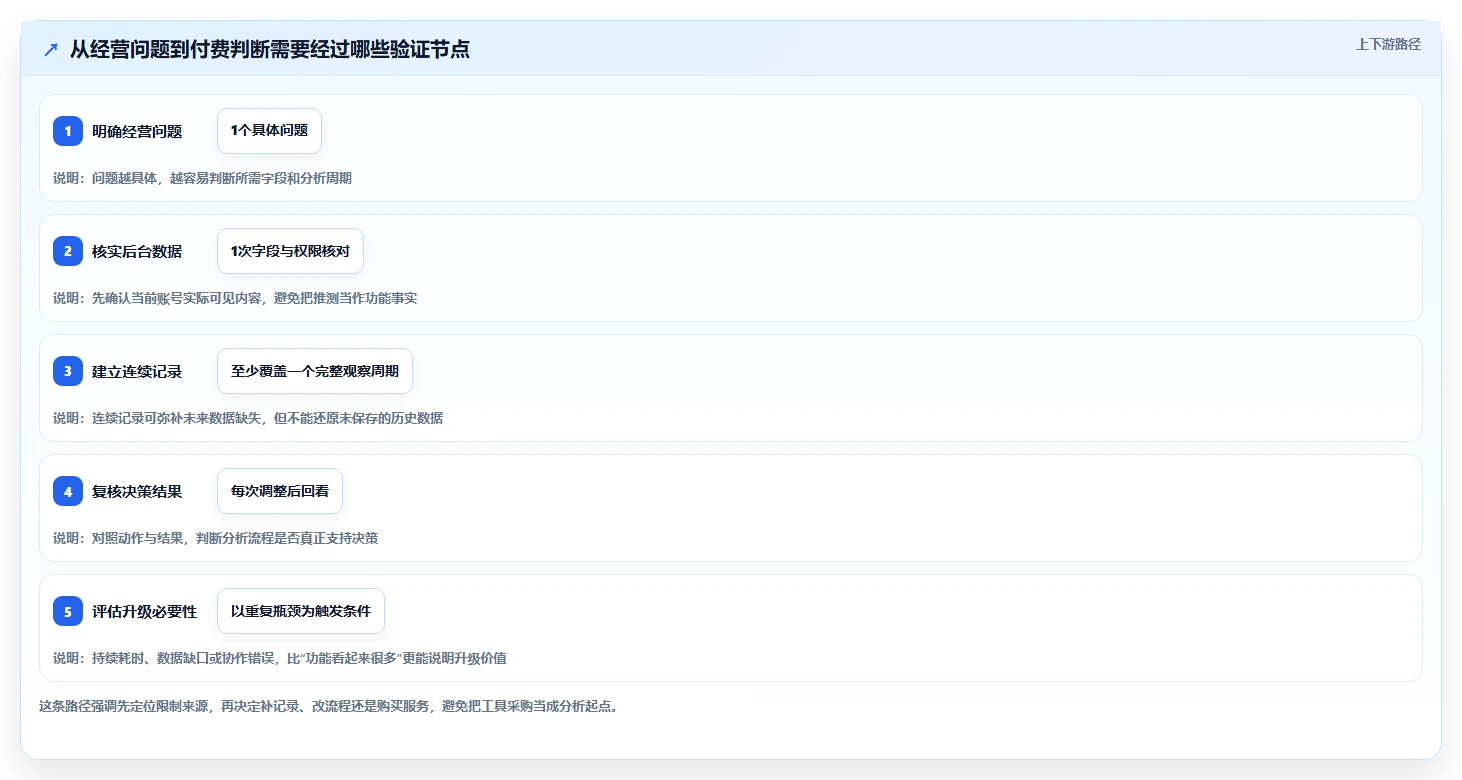Viewport: 1462px width, 780px height.
Task: Click the note '问题越具体，越容易判断所需字段和分析周期'
Action: [x=222, y=178]
